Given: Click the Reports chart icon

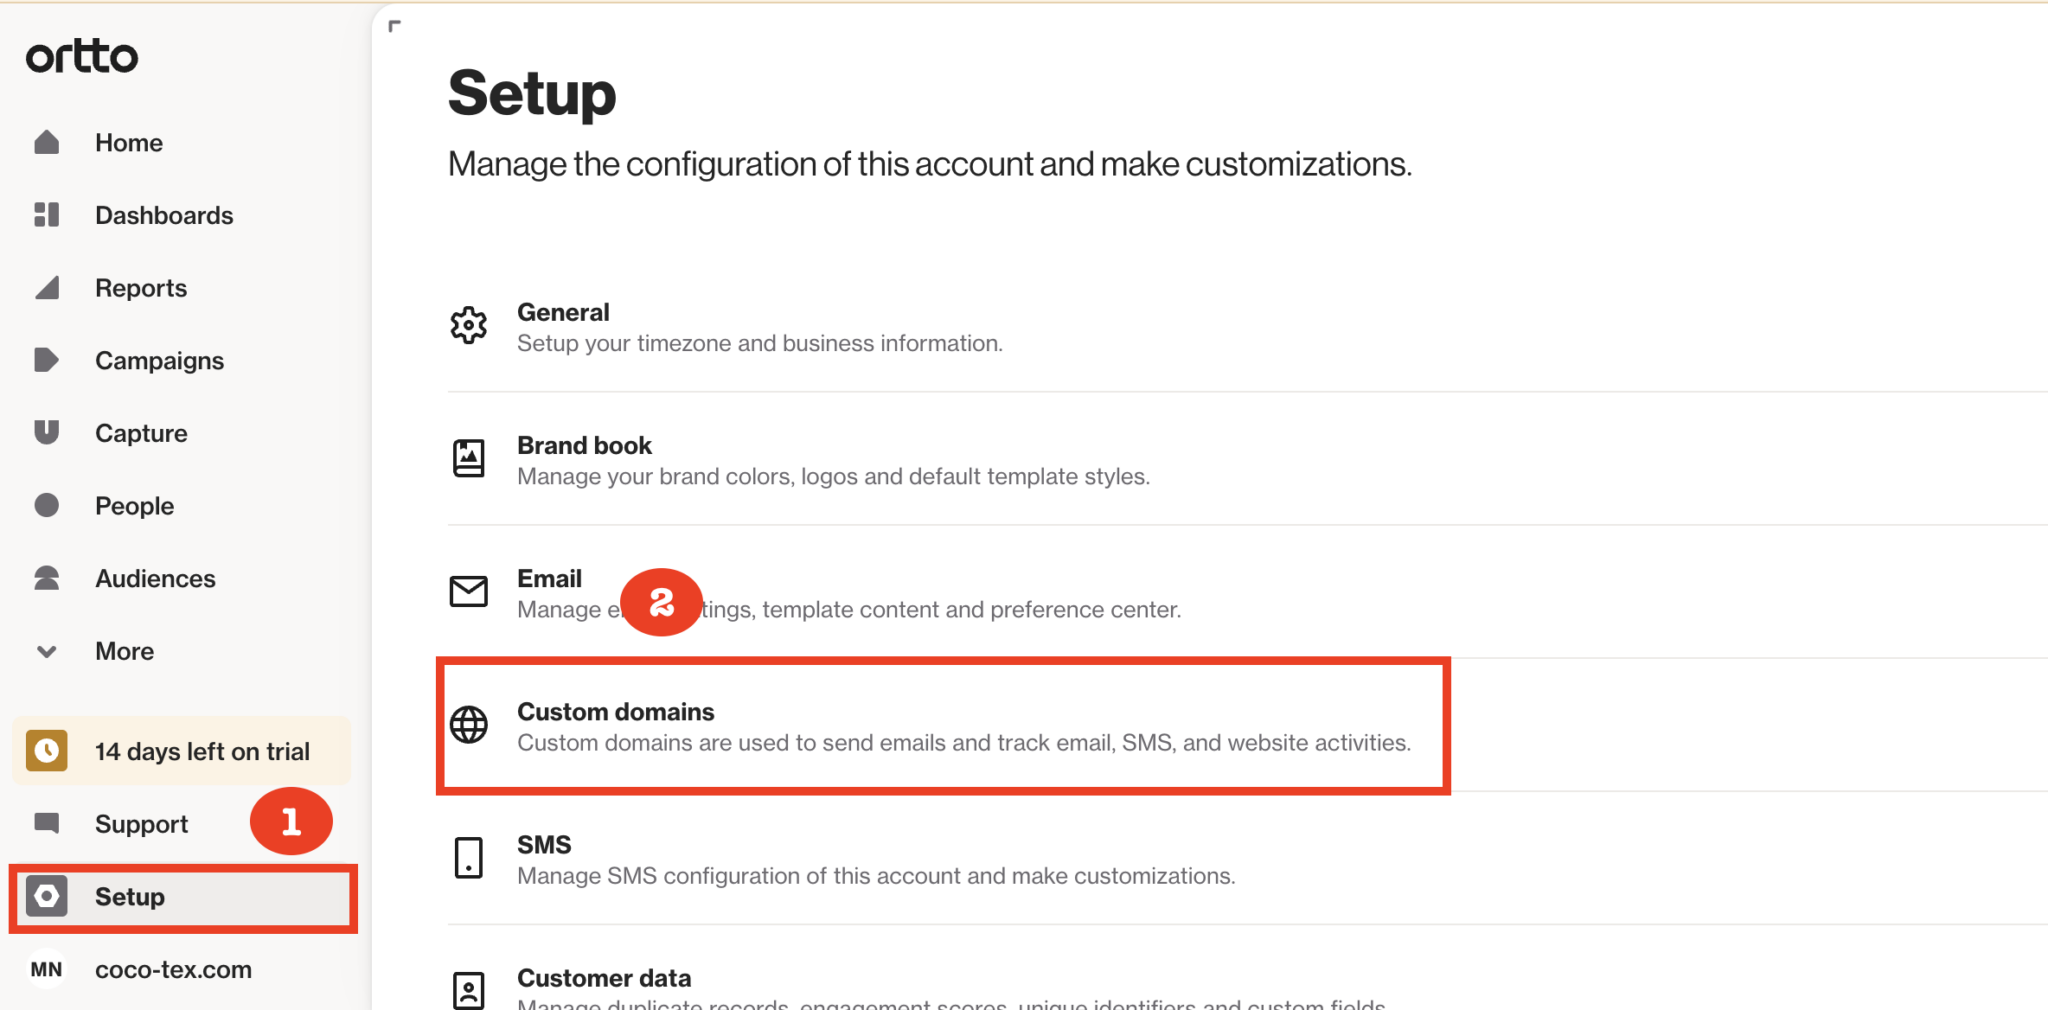Looking at the screenshot, I should [x=46, y=287].
